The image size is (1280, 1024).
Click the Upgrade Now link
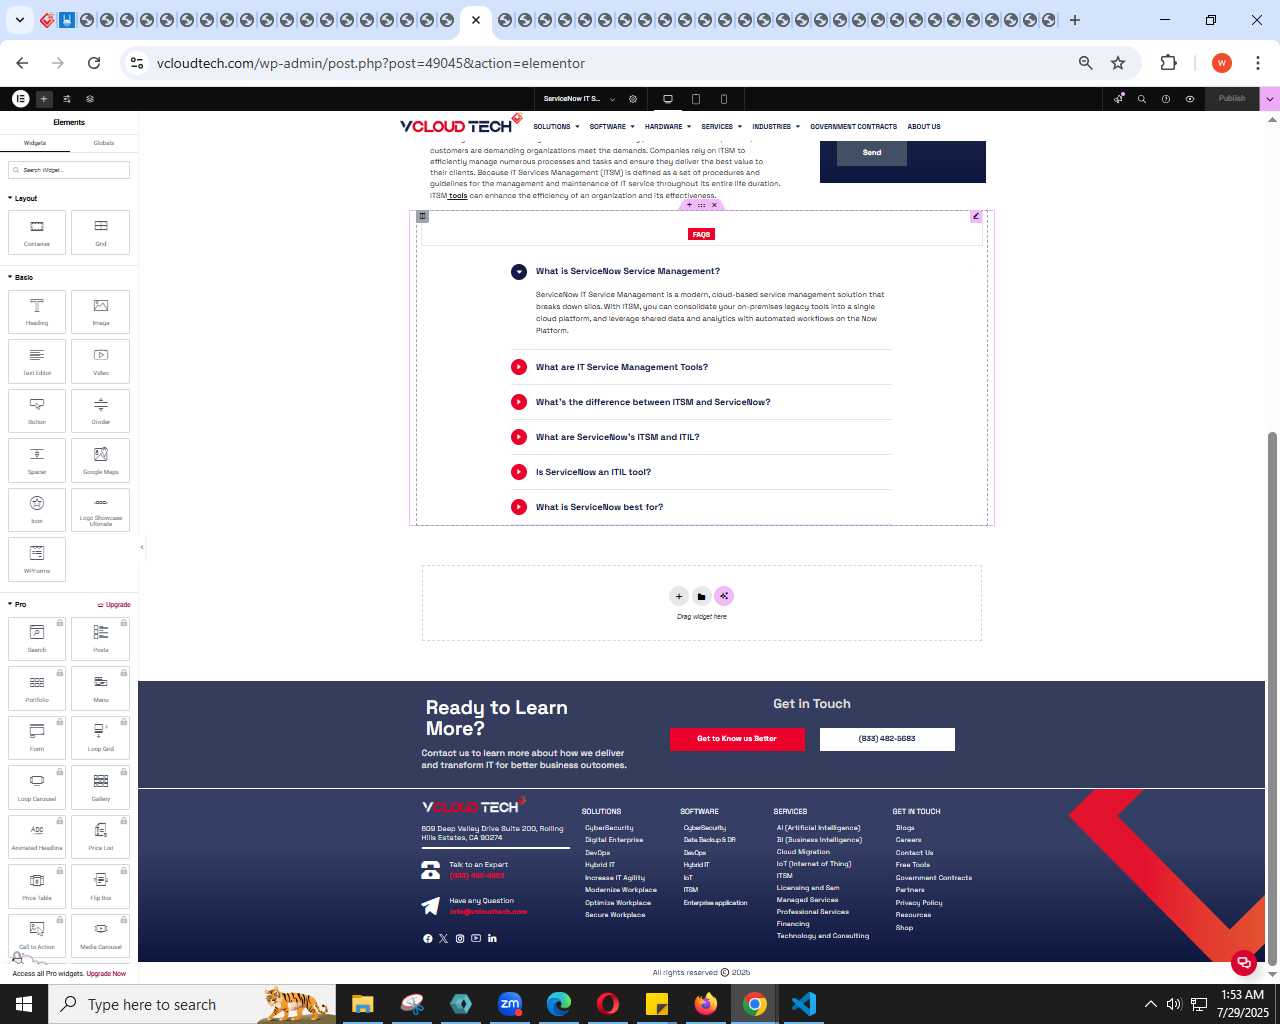tap(106, 974)
